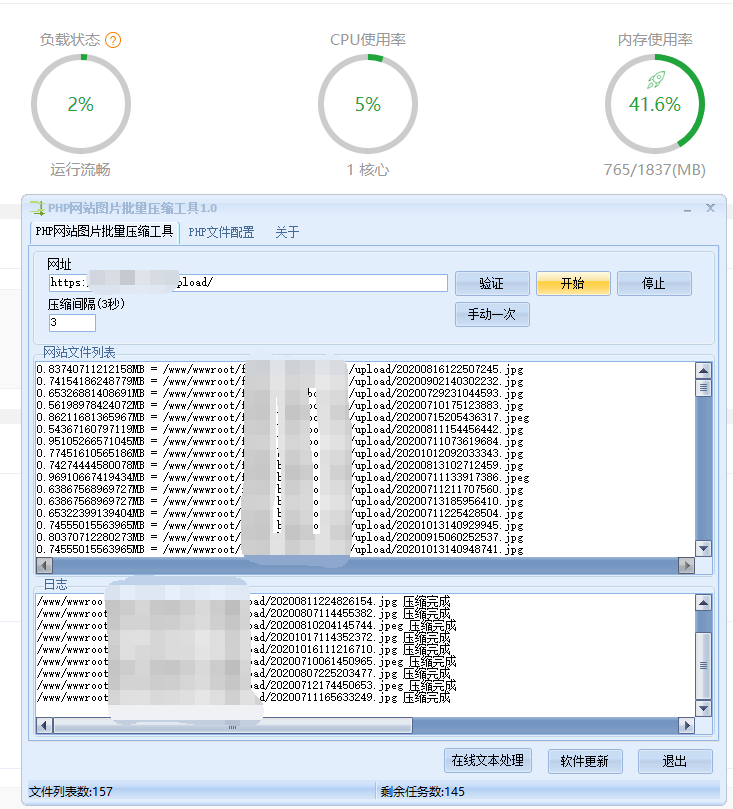The height and width of the screenshot is (809, 733).
Task: Select the PHP网站图片批量压缩工具 tab
Action: click(x=104, y=232)
